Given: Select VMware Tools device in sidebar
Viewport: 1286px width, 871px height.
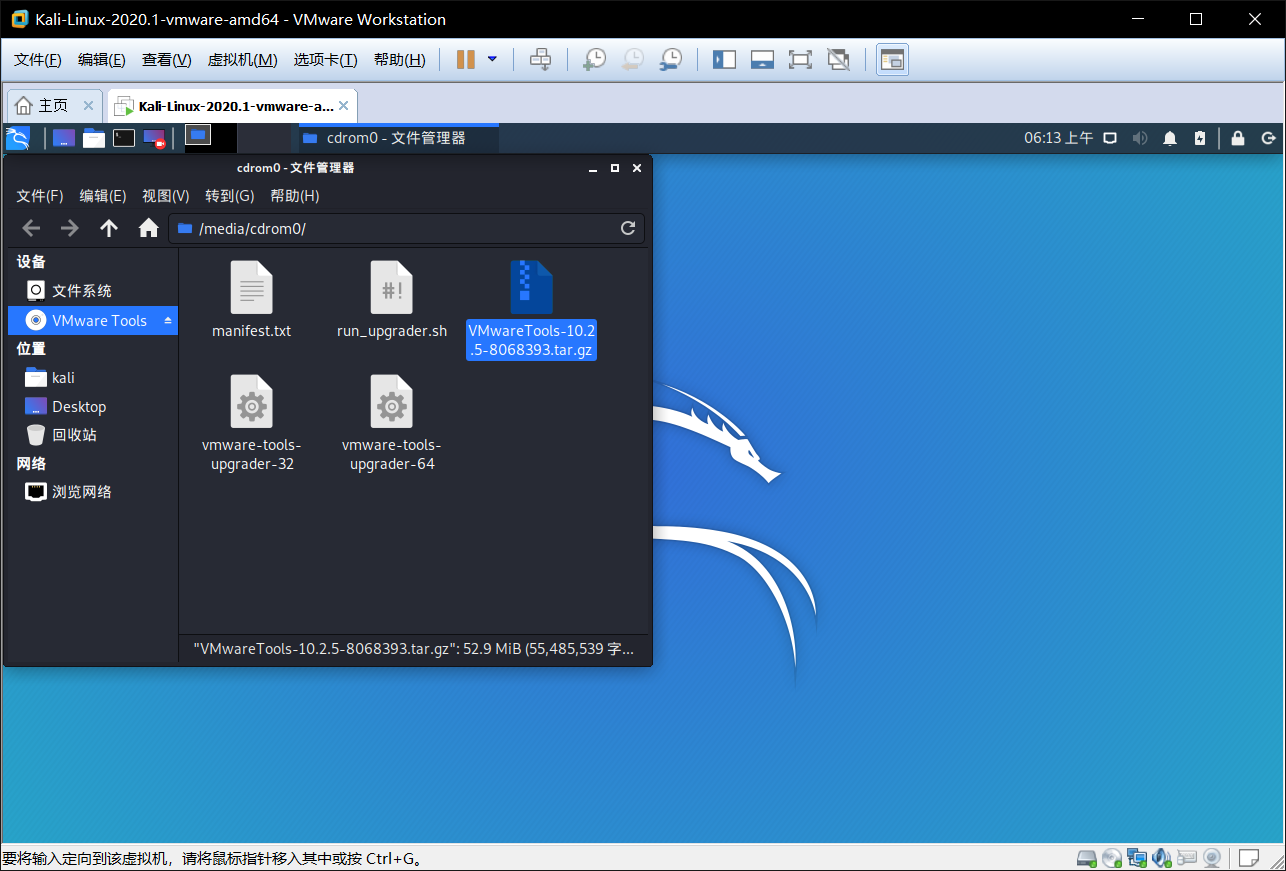Looking at the screenshot, I should 93,320.
